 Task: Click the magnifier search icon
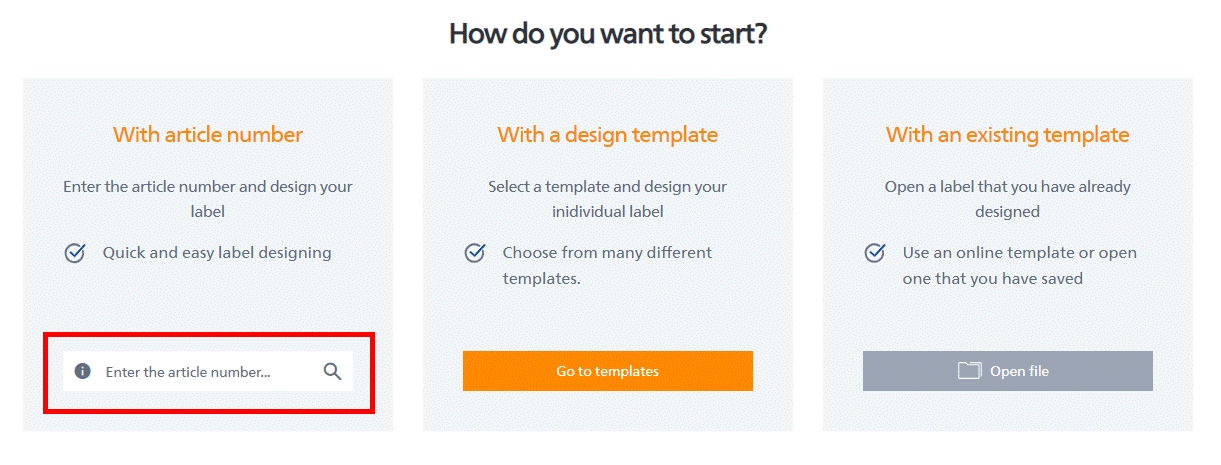tap(333, 371)
